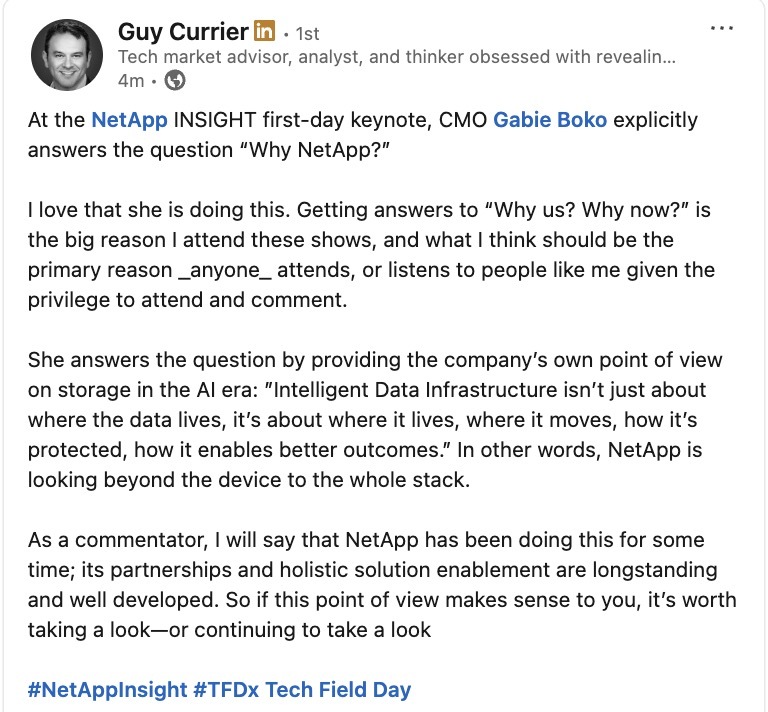Click the Tech market advisor headline text

click(x=396, y=57)
